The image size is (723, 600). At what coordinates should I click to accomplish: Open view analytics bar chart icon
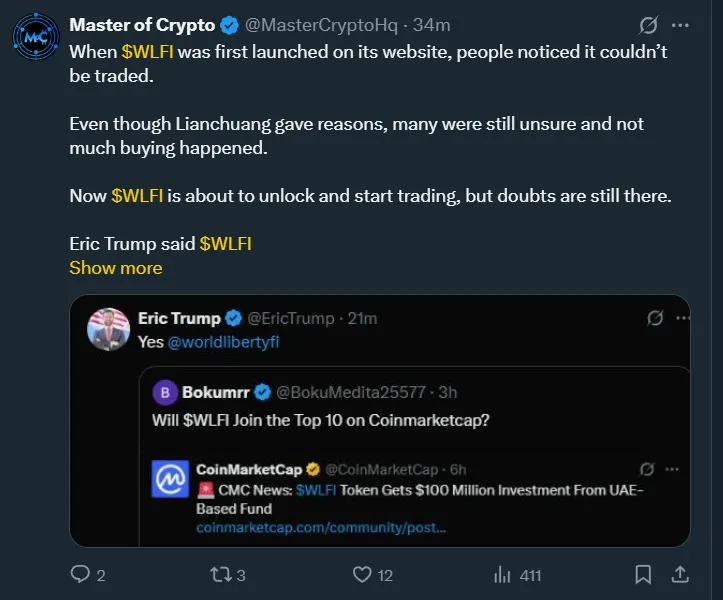click(x=503, y=574)
